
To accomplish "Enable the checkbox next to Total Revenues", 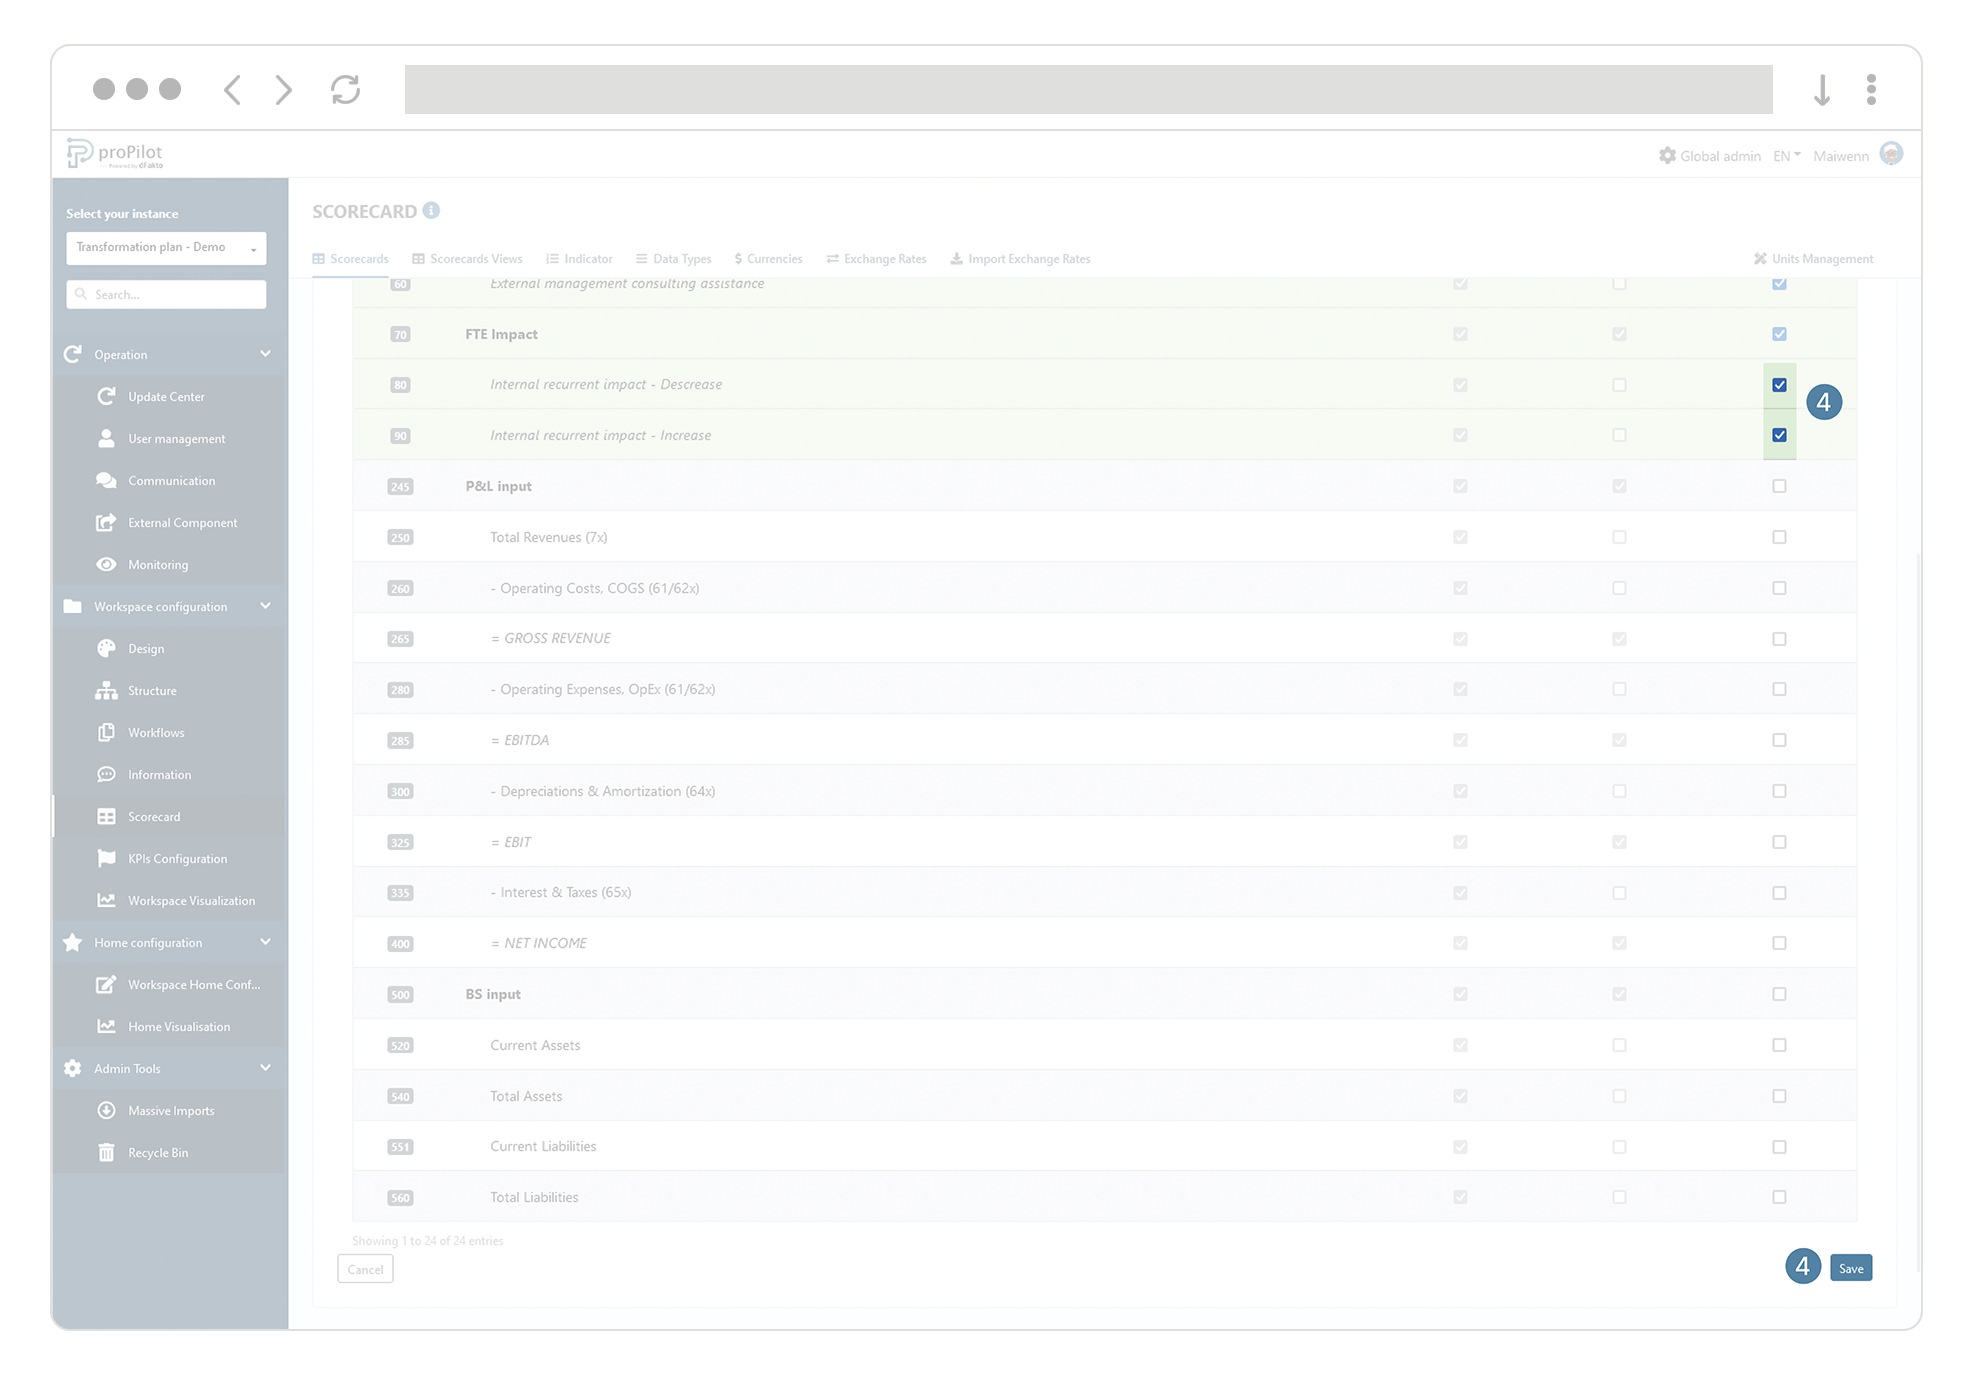I will click(x=1779, y=537).
